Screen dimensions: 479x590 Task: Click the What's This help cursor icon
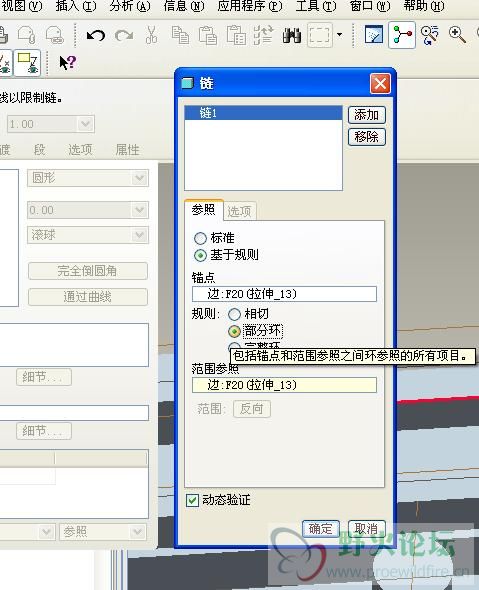tap(68, 62)
